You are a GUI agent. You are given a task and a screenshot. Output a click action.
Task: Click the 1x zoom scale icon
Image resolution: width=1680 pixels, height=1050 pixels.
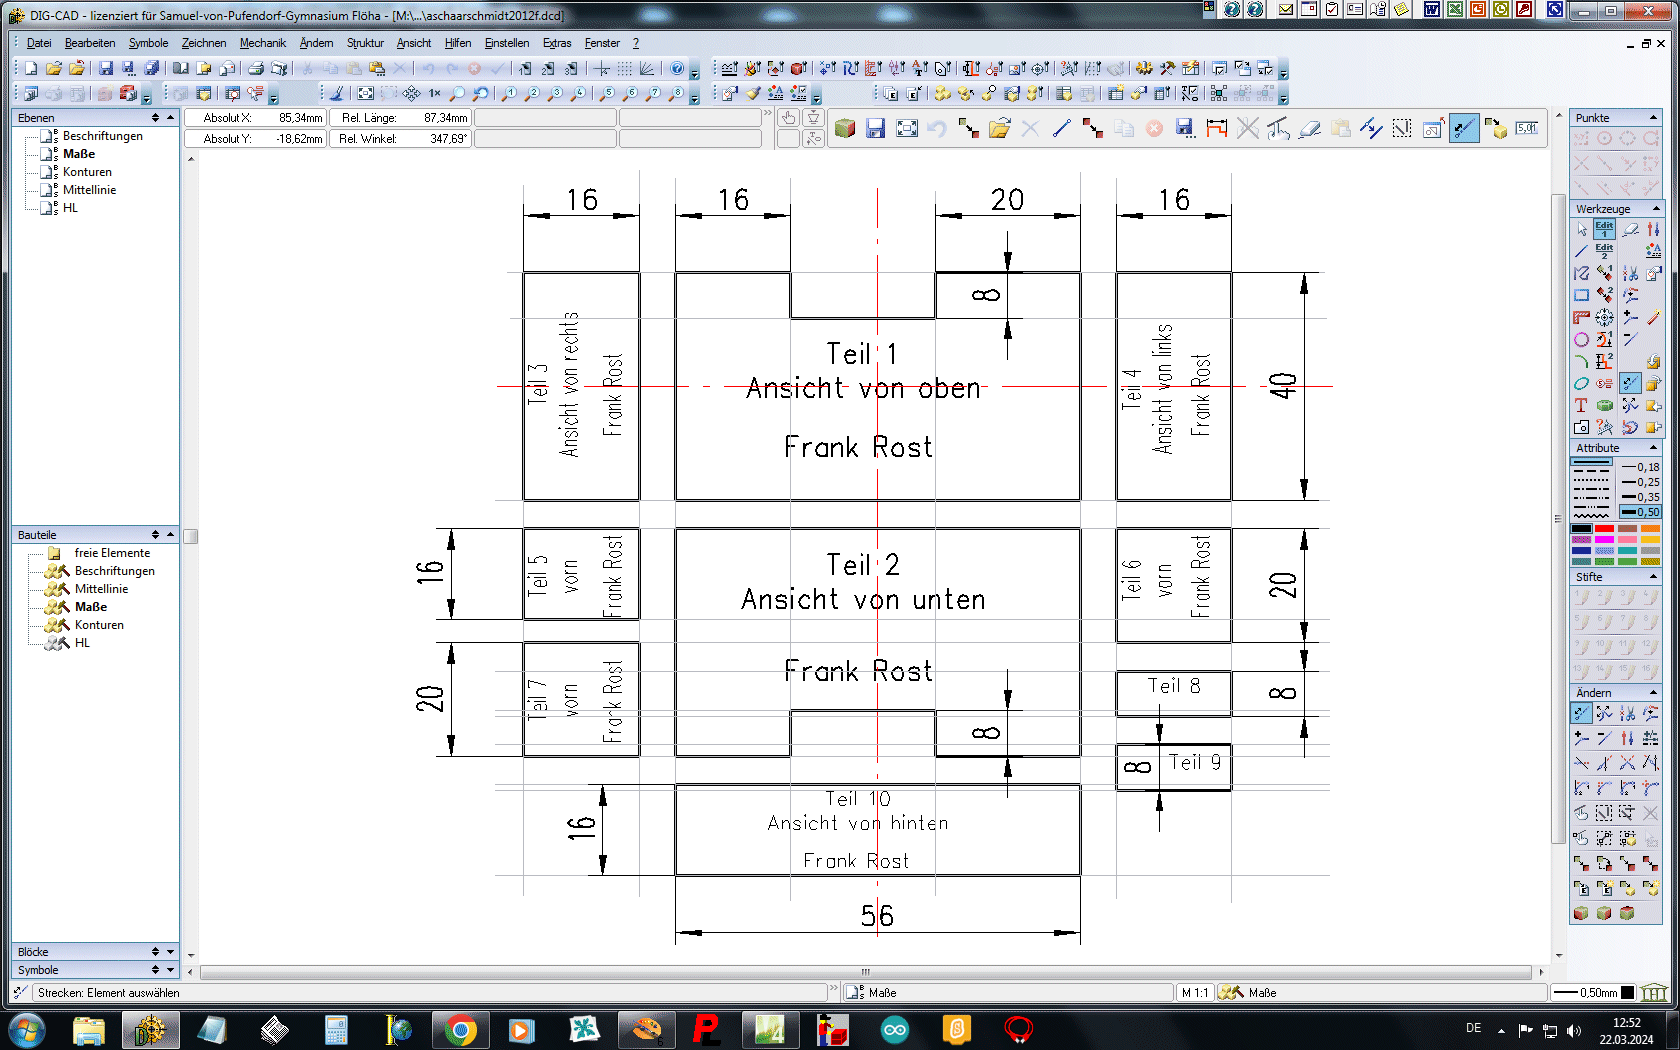pyautogui.click(x=435, y=93)
